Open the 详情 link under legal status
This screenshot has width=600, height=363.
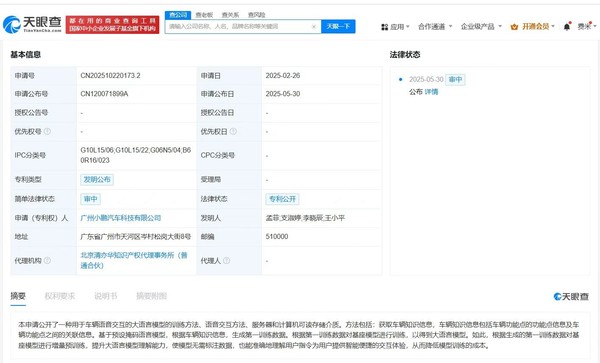pos(431,92)
